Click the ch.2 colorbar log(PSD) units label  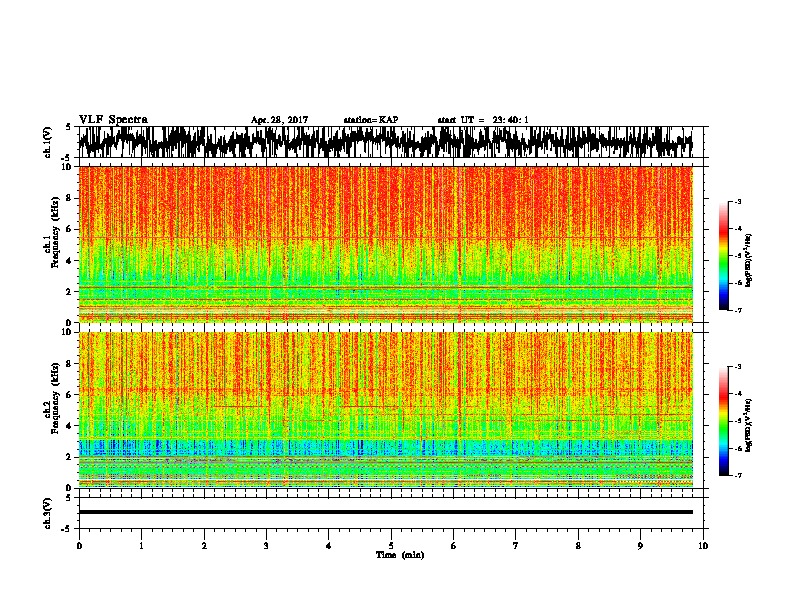point(749,426)
